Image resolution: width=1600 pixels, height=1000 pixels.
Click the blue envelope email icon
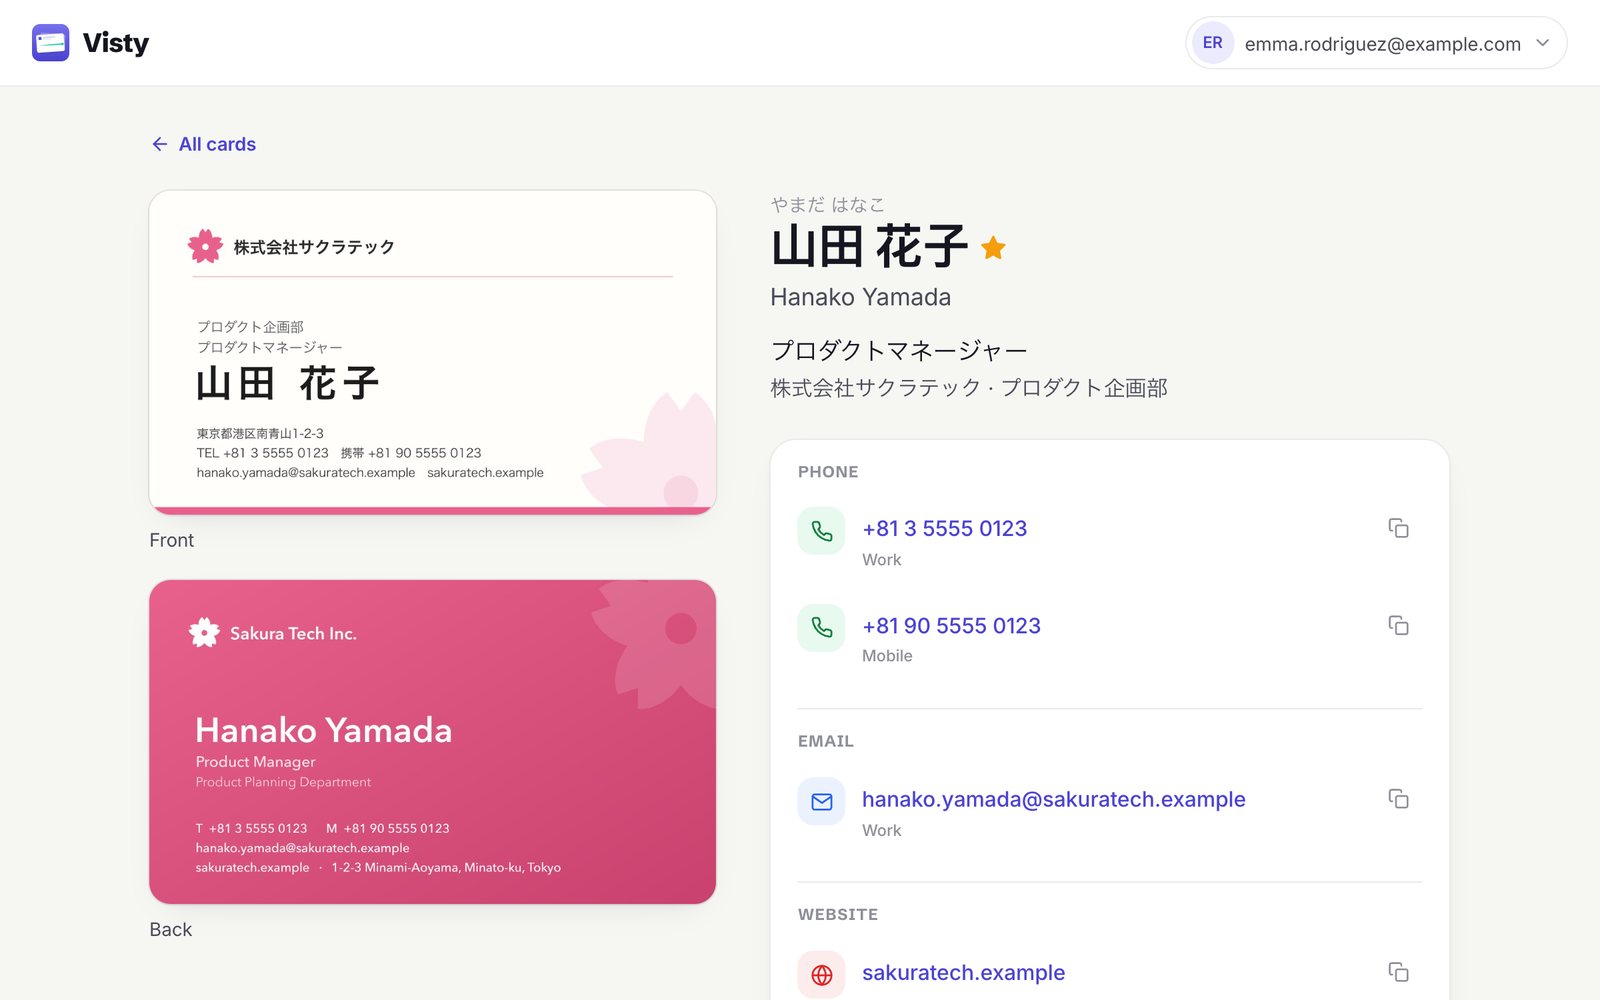tap(822, 801)
